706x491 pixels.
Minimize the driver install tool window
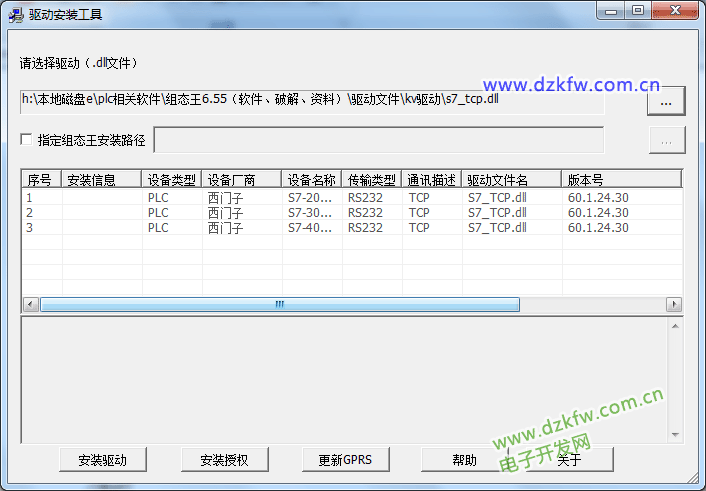[611, 10]
